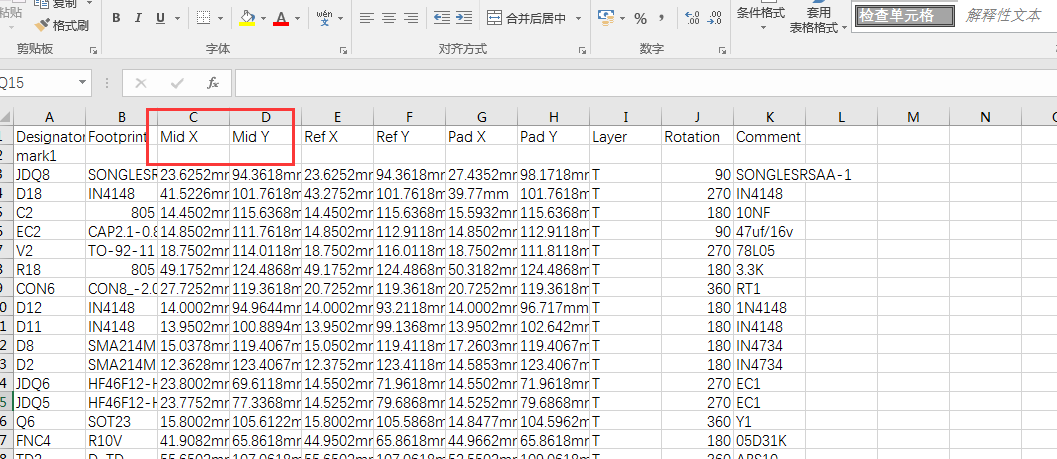This screenshot has height=459, width=1057.
Task: Apply percent style to cells
Action: pos(640,18)
